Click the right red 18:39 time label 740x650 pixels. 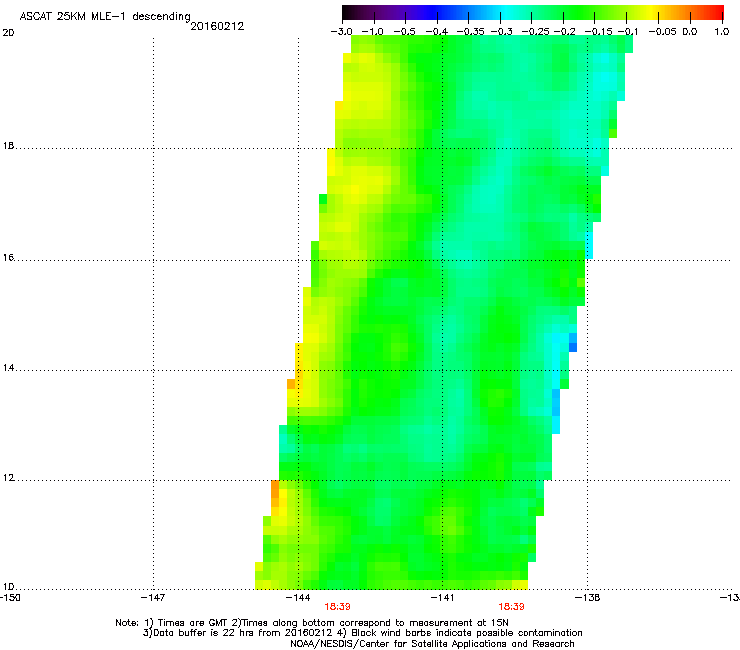click(x=512, y=607)
